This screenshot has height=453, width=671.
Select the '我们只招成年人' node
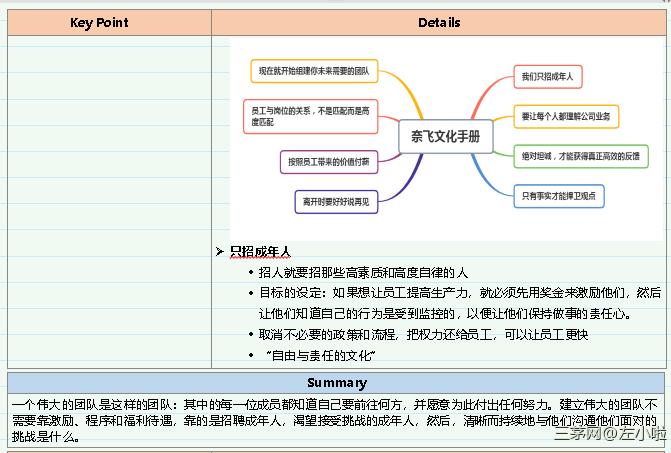tap(547, 77)
